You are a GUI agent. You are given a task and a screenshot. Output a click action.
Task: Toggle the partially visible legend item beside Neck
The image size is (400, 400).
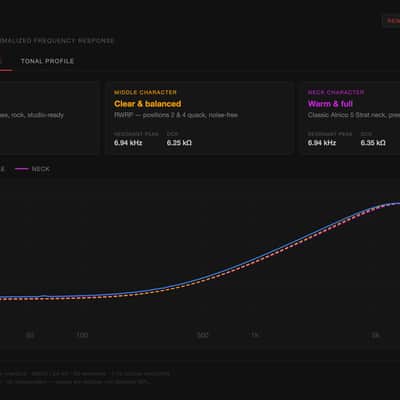point(2,169)
